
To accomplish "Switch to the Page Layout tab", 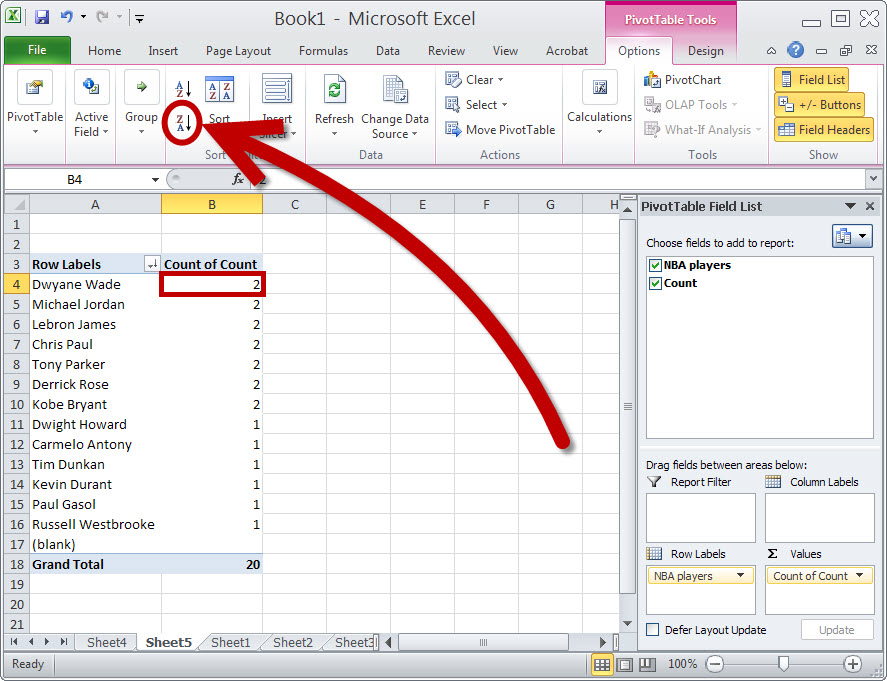I will [238, 51].
